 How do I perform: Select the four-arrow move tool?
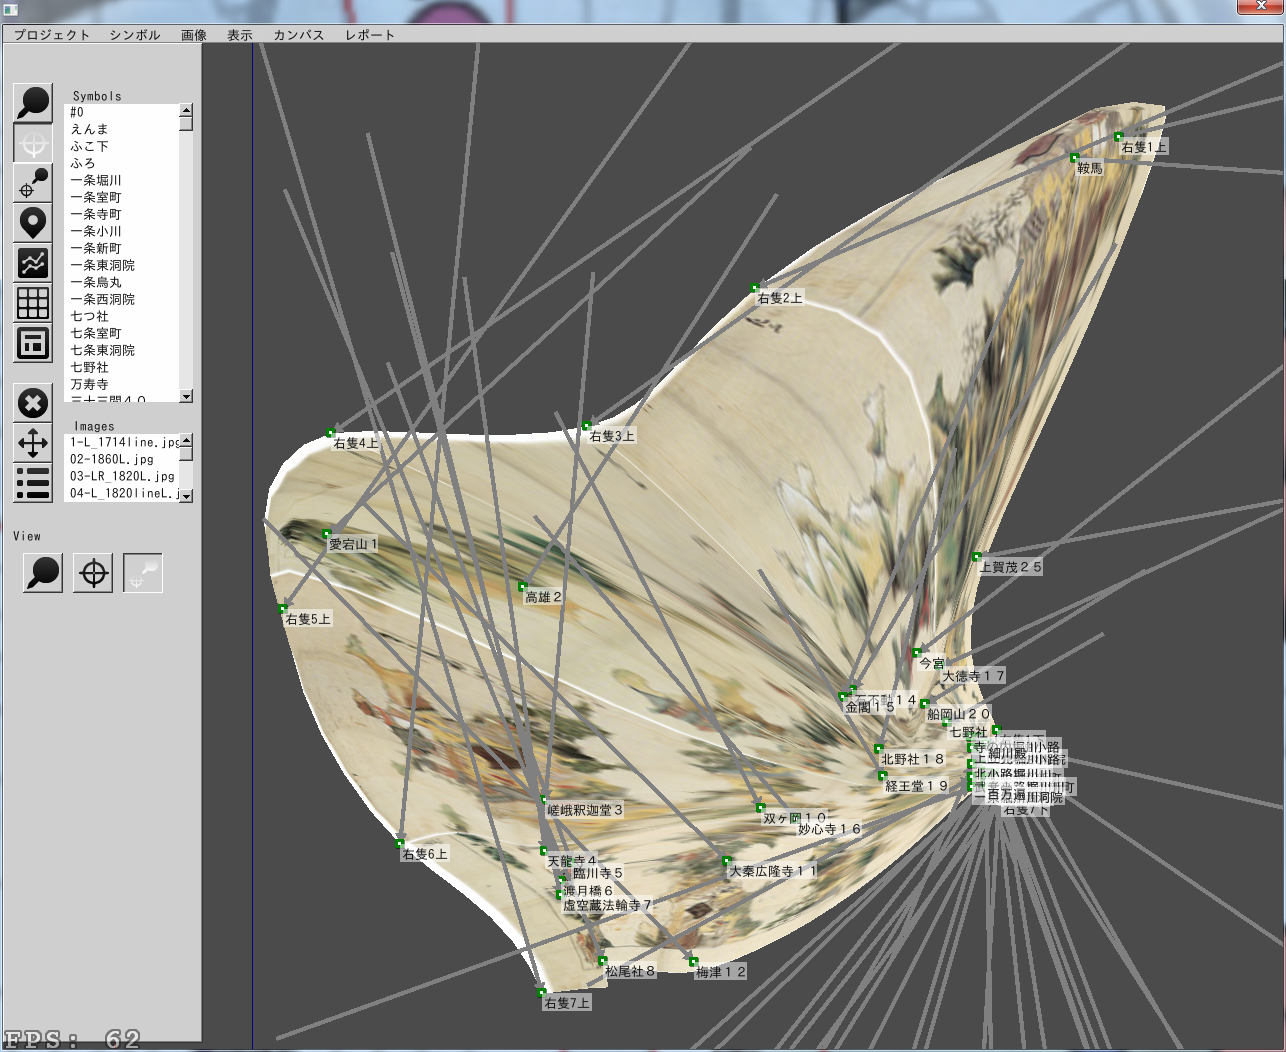pos(32,443)
